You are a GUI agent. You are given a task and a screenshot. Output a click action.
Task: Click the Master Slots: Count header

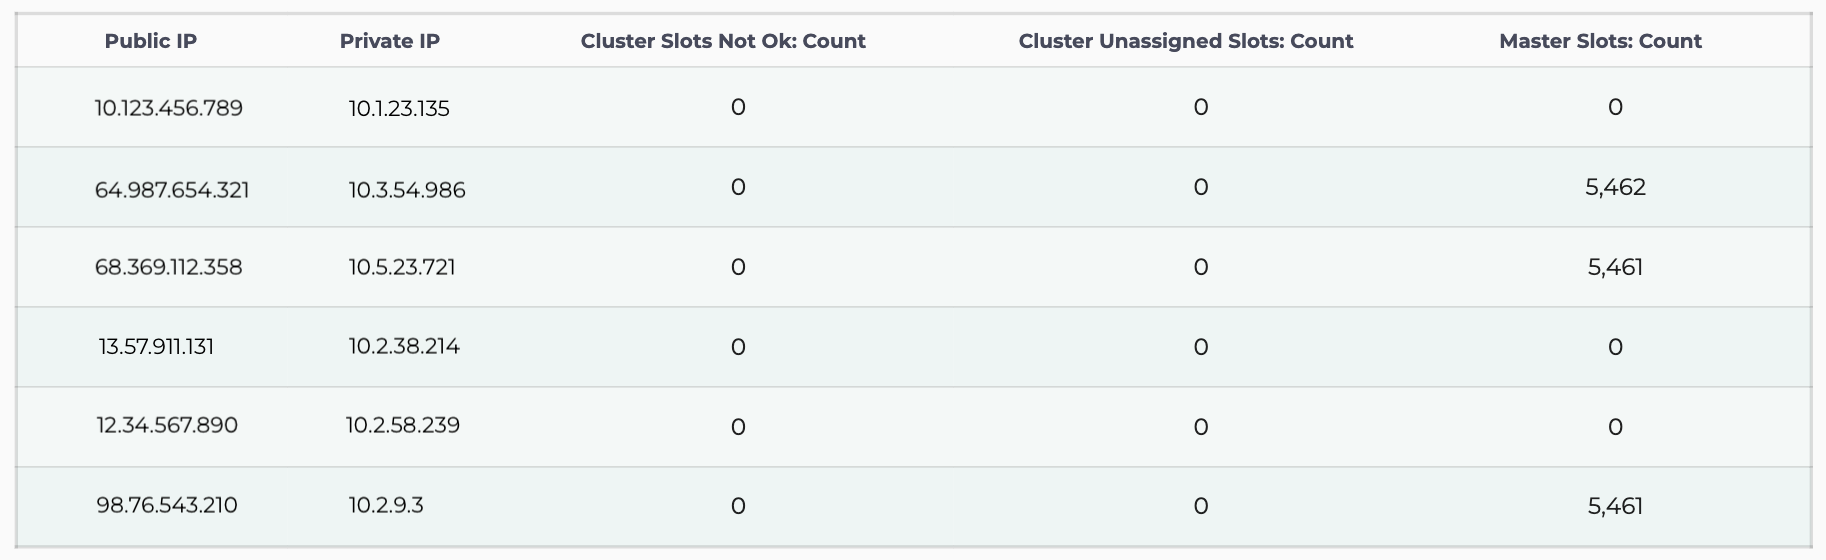pyautogui.click(x=1600, y=41)
